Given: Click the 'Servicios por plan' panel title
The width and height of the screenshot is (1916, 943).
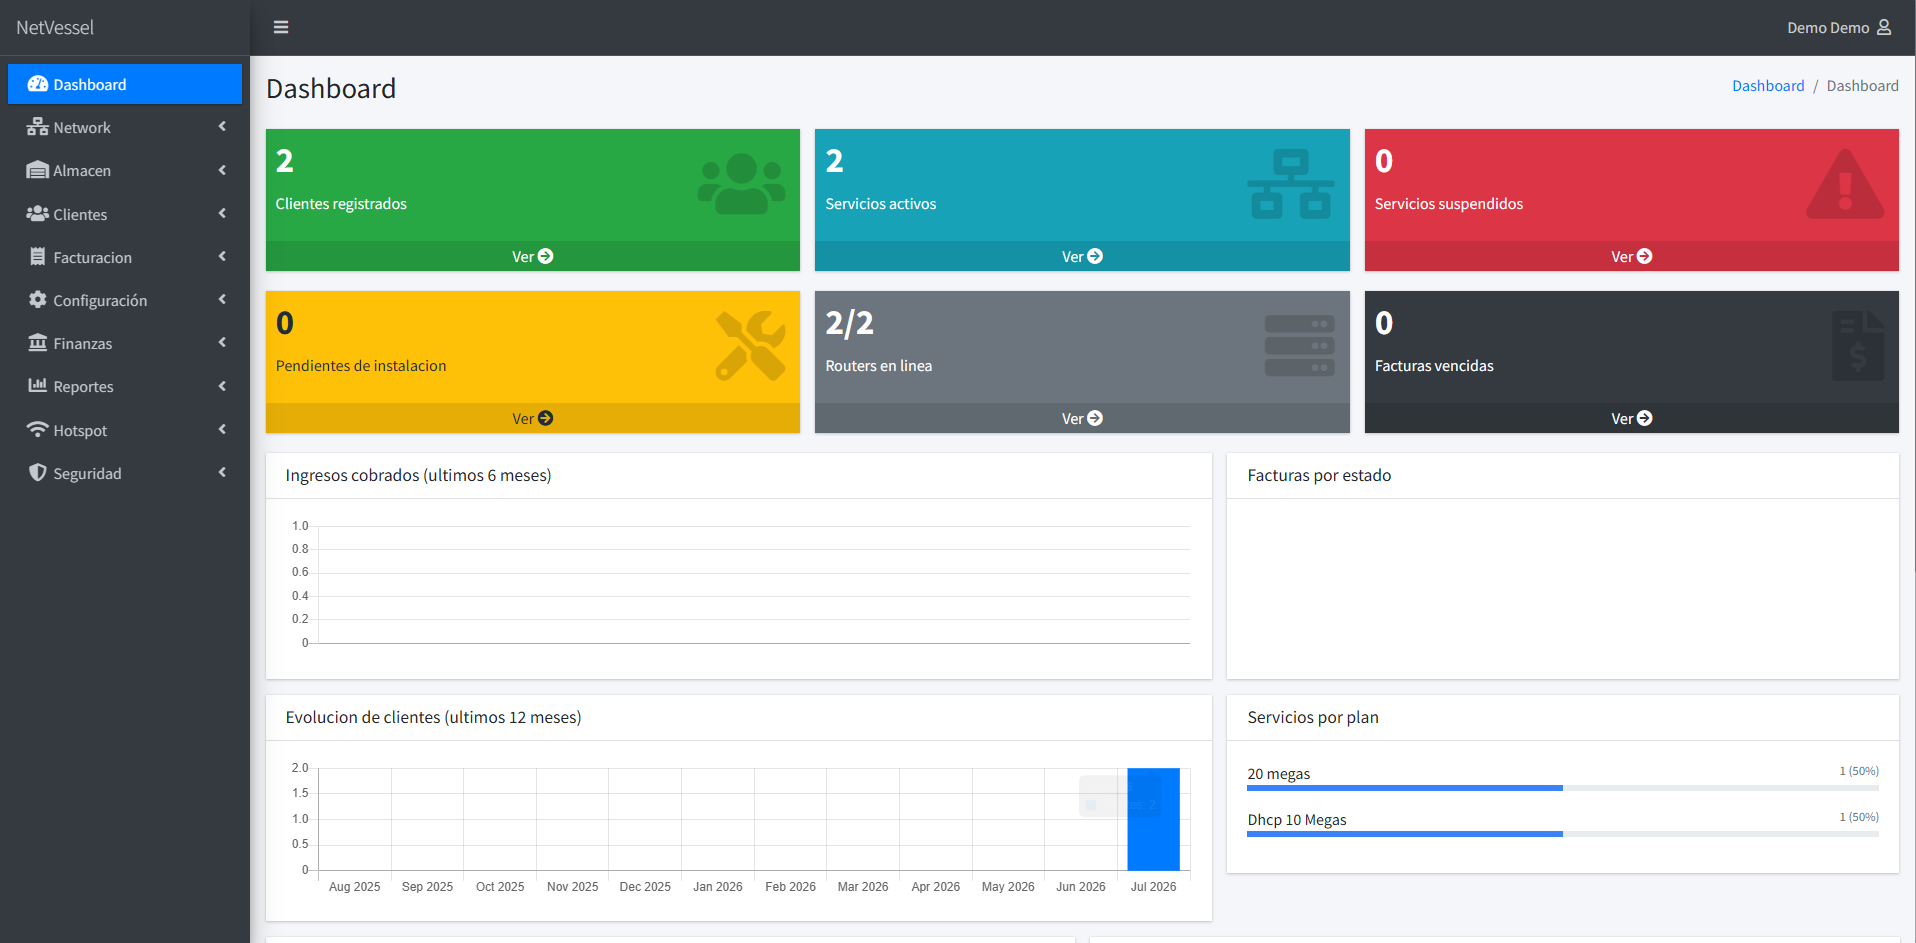Looking at the screenshot, I should 1313,717.
